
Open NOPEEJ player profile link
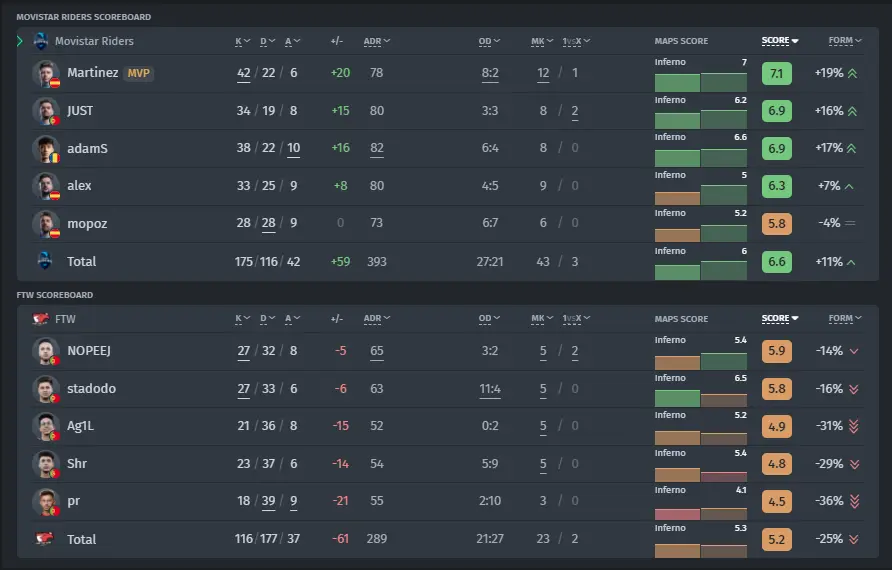89,350
